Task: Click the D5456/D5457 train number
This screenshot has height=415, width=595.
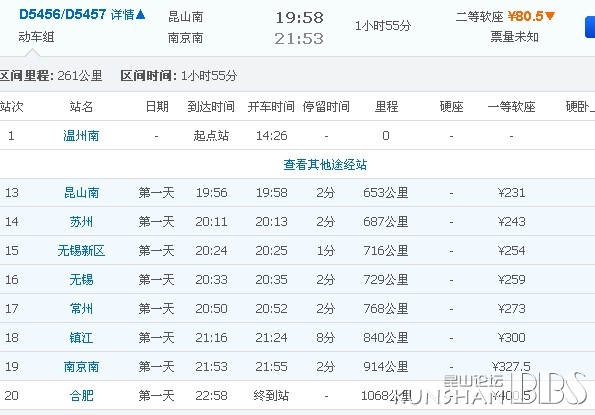Action: point(63,15)
